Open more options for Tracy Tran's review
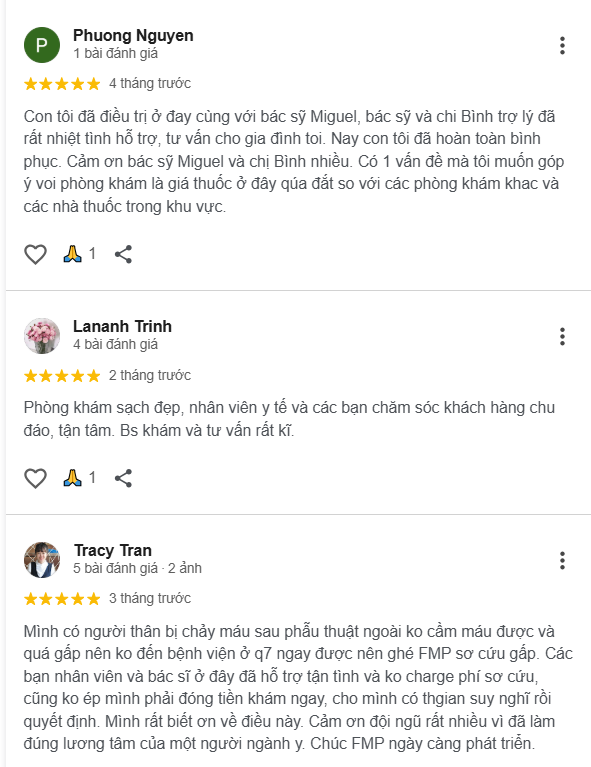 point(562,561)
